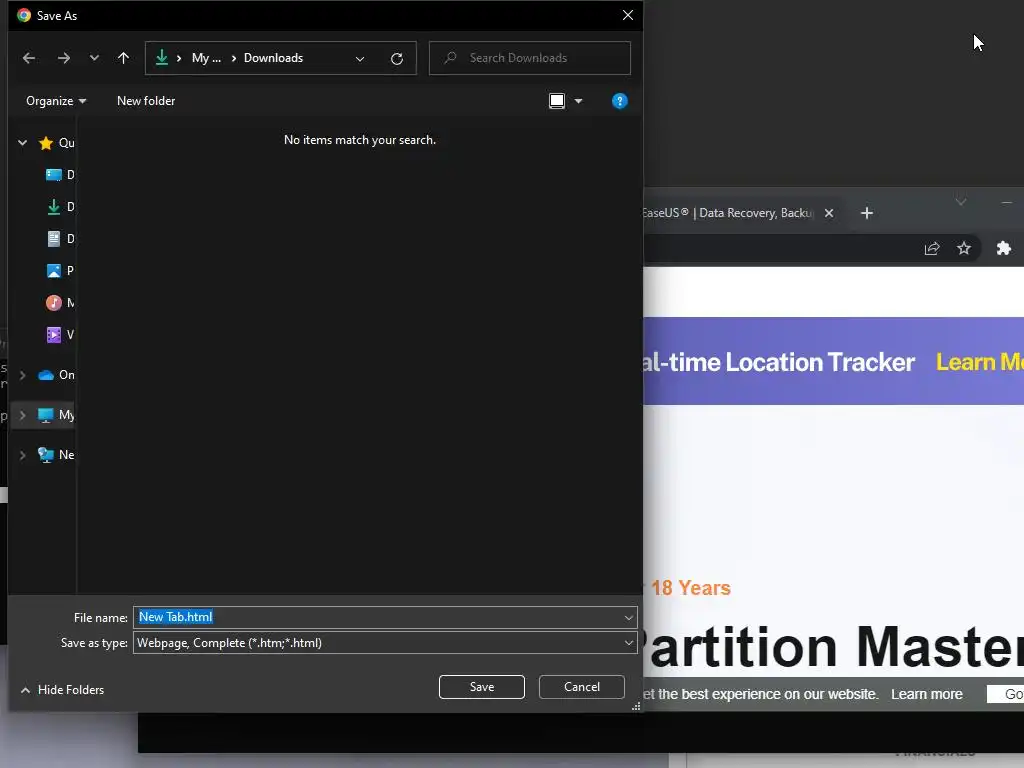Screen dimensions: 1024x768
Task: Select My PC computer item
Action: pyautogui.click(x=56, y=415)
